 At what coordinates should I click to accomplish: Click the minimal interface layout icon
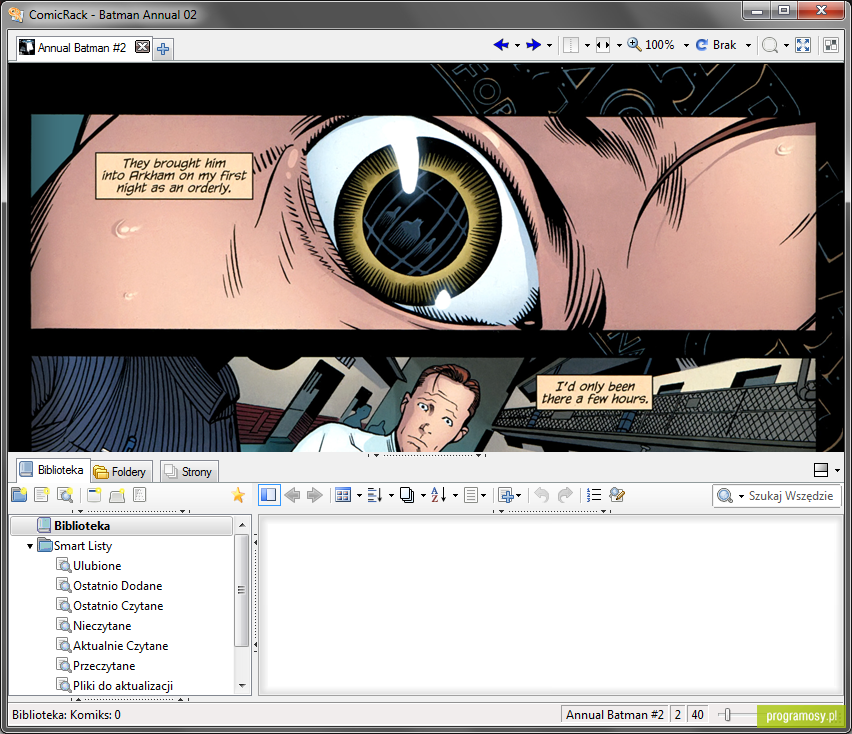(831, 45)
